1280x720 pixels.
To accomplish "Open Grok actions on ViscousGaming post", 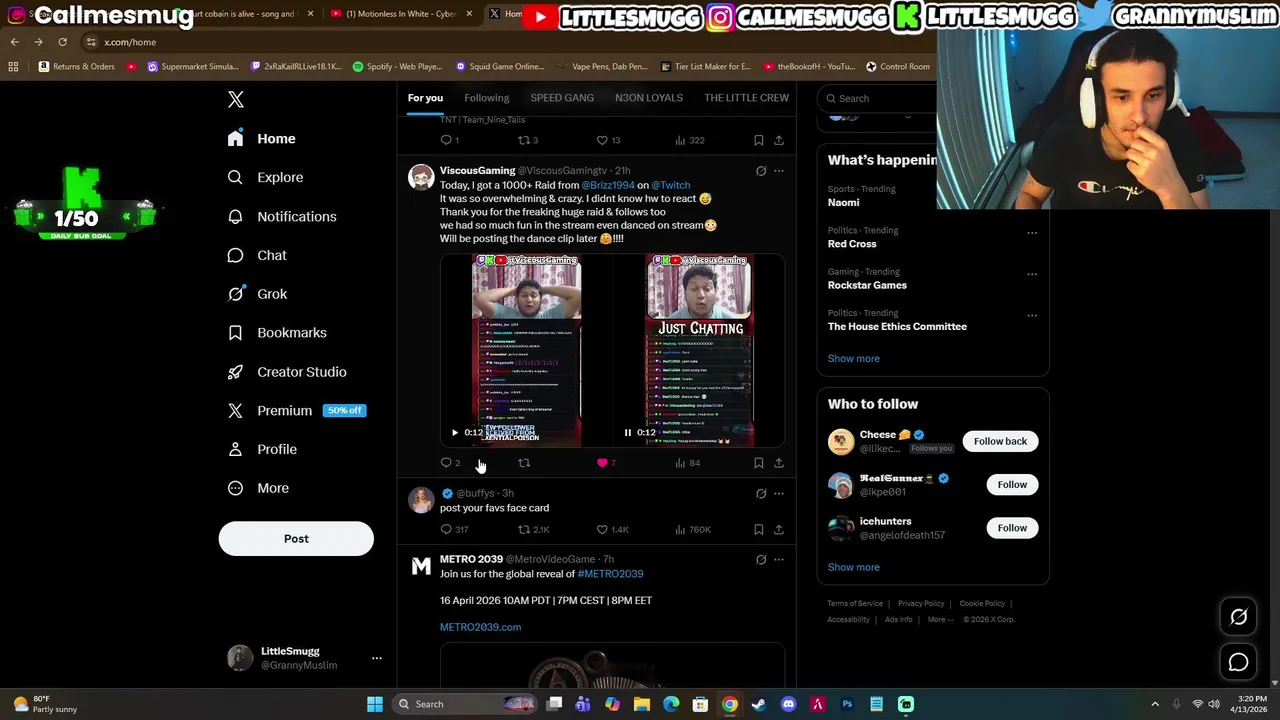I will point(761,171).
